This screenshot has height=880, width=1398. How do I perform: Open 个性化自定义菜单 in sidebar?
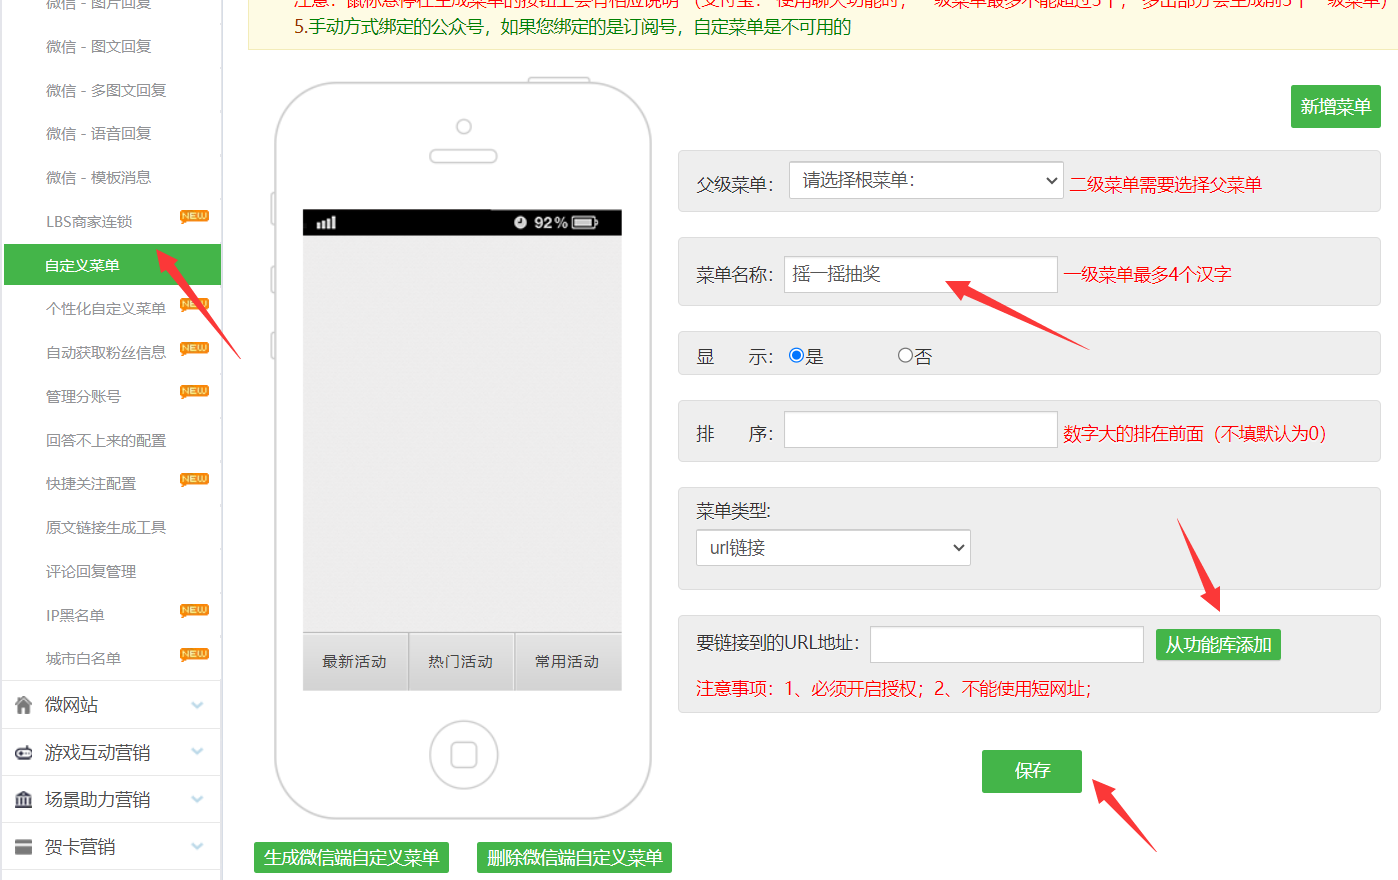click(x=106, y=309)
